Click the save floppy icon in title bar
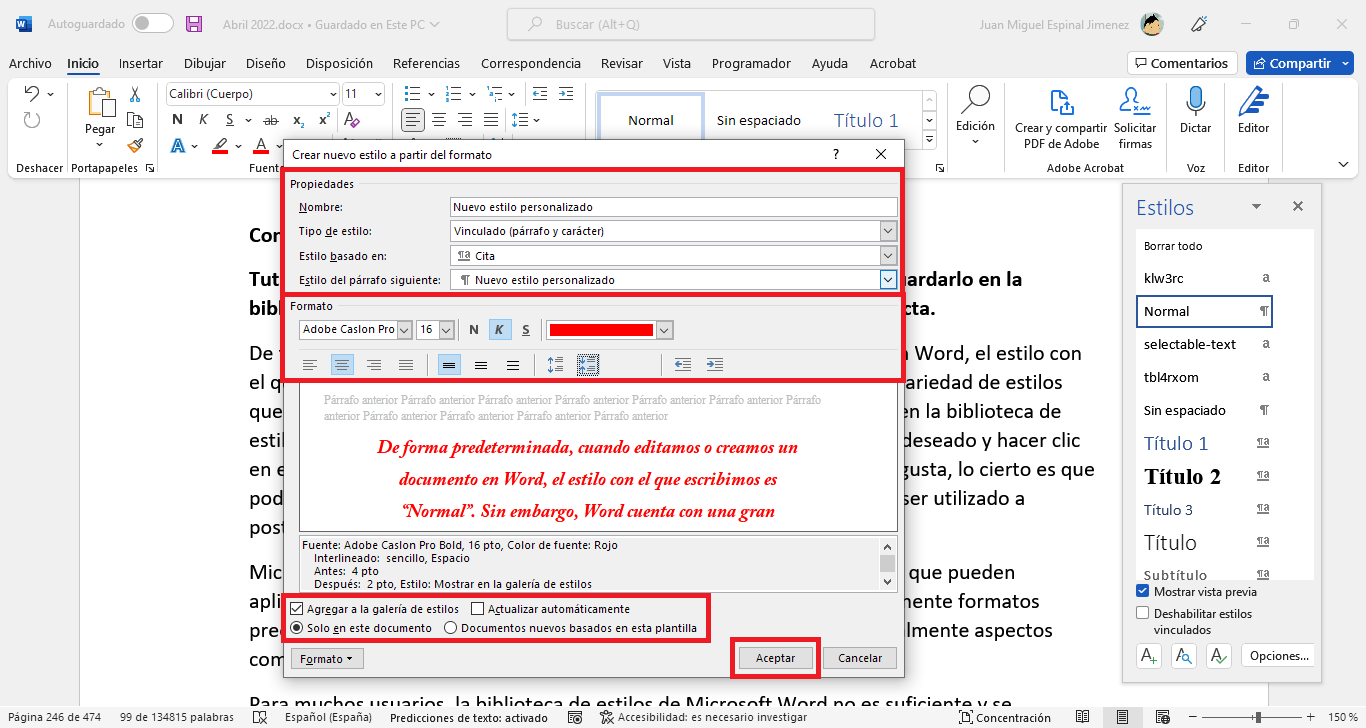 point(194,23)
